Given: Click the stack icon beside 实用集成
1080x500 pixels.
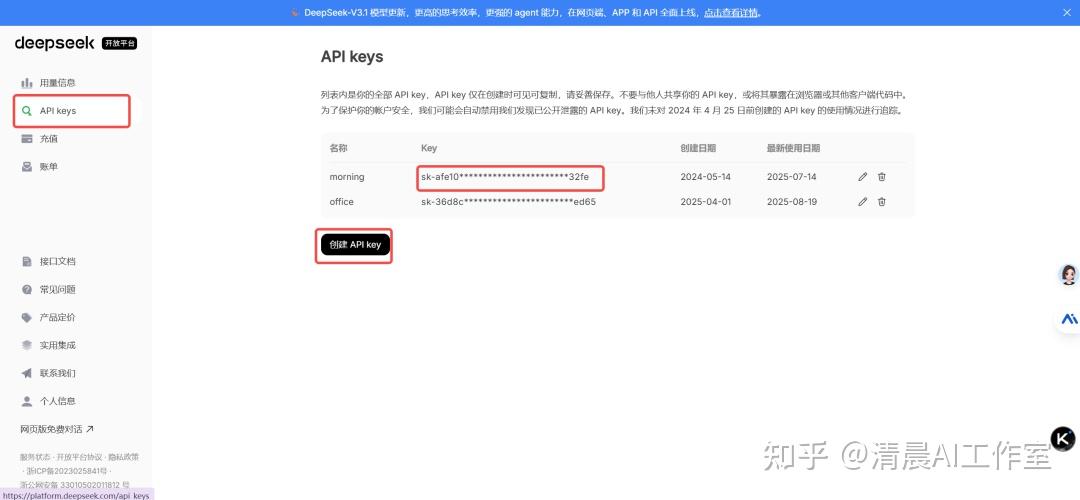Looking at the screenshot, I should click(27, 345).
